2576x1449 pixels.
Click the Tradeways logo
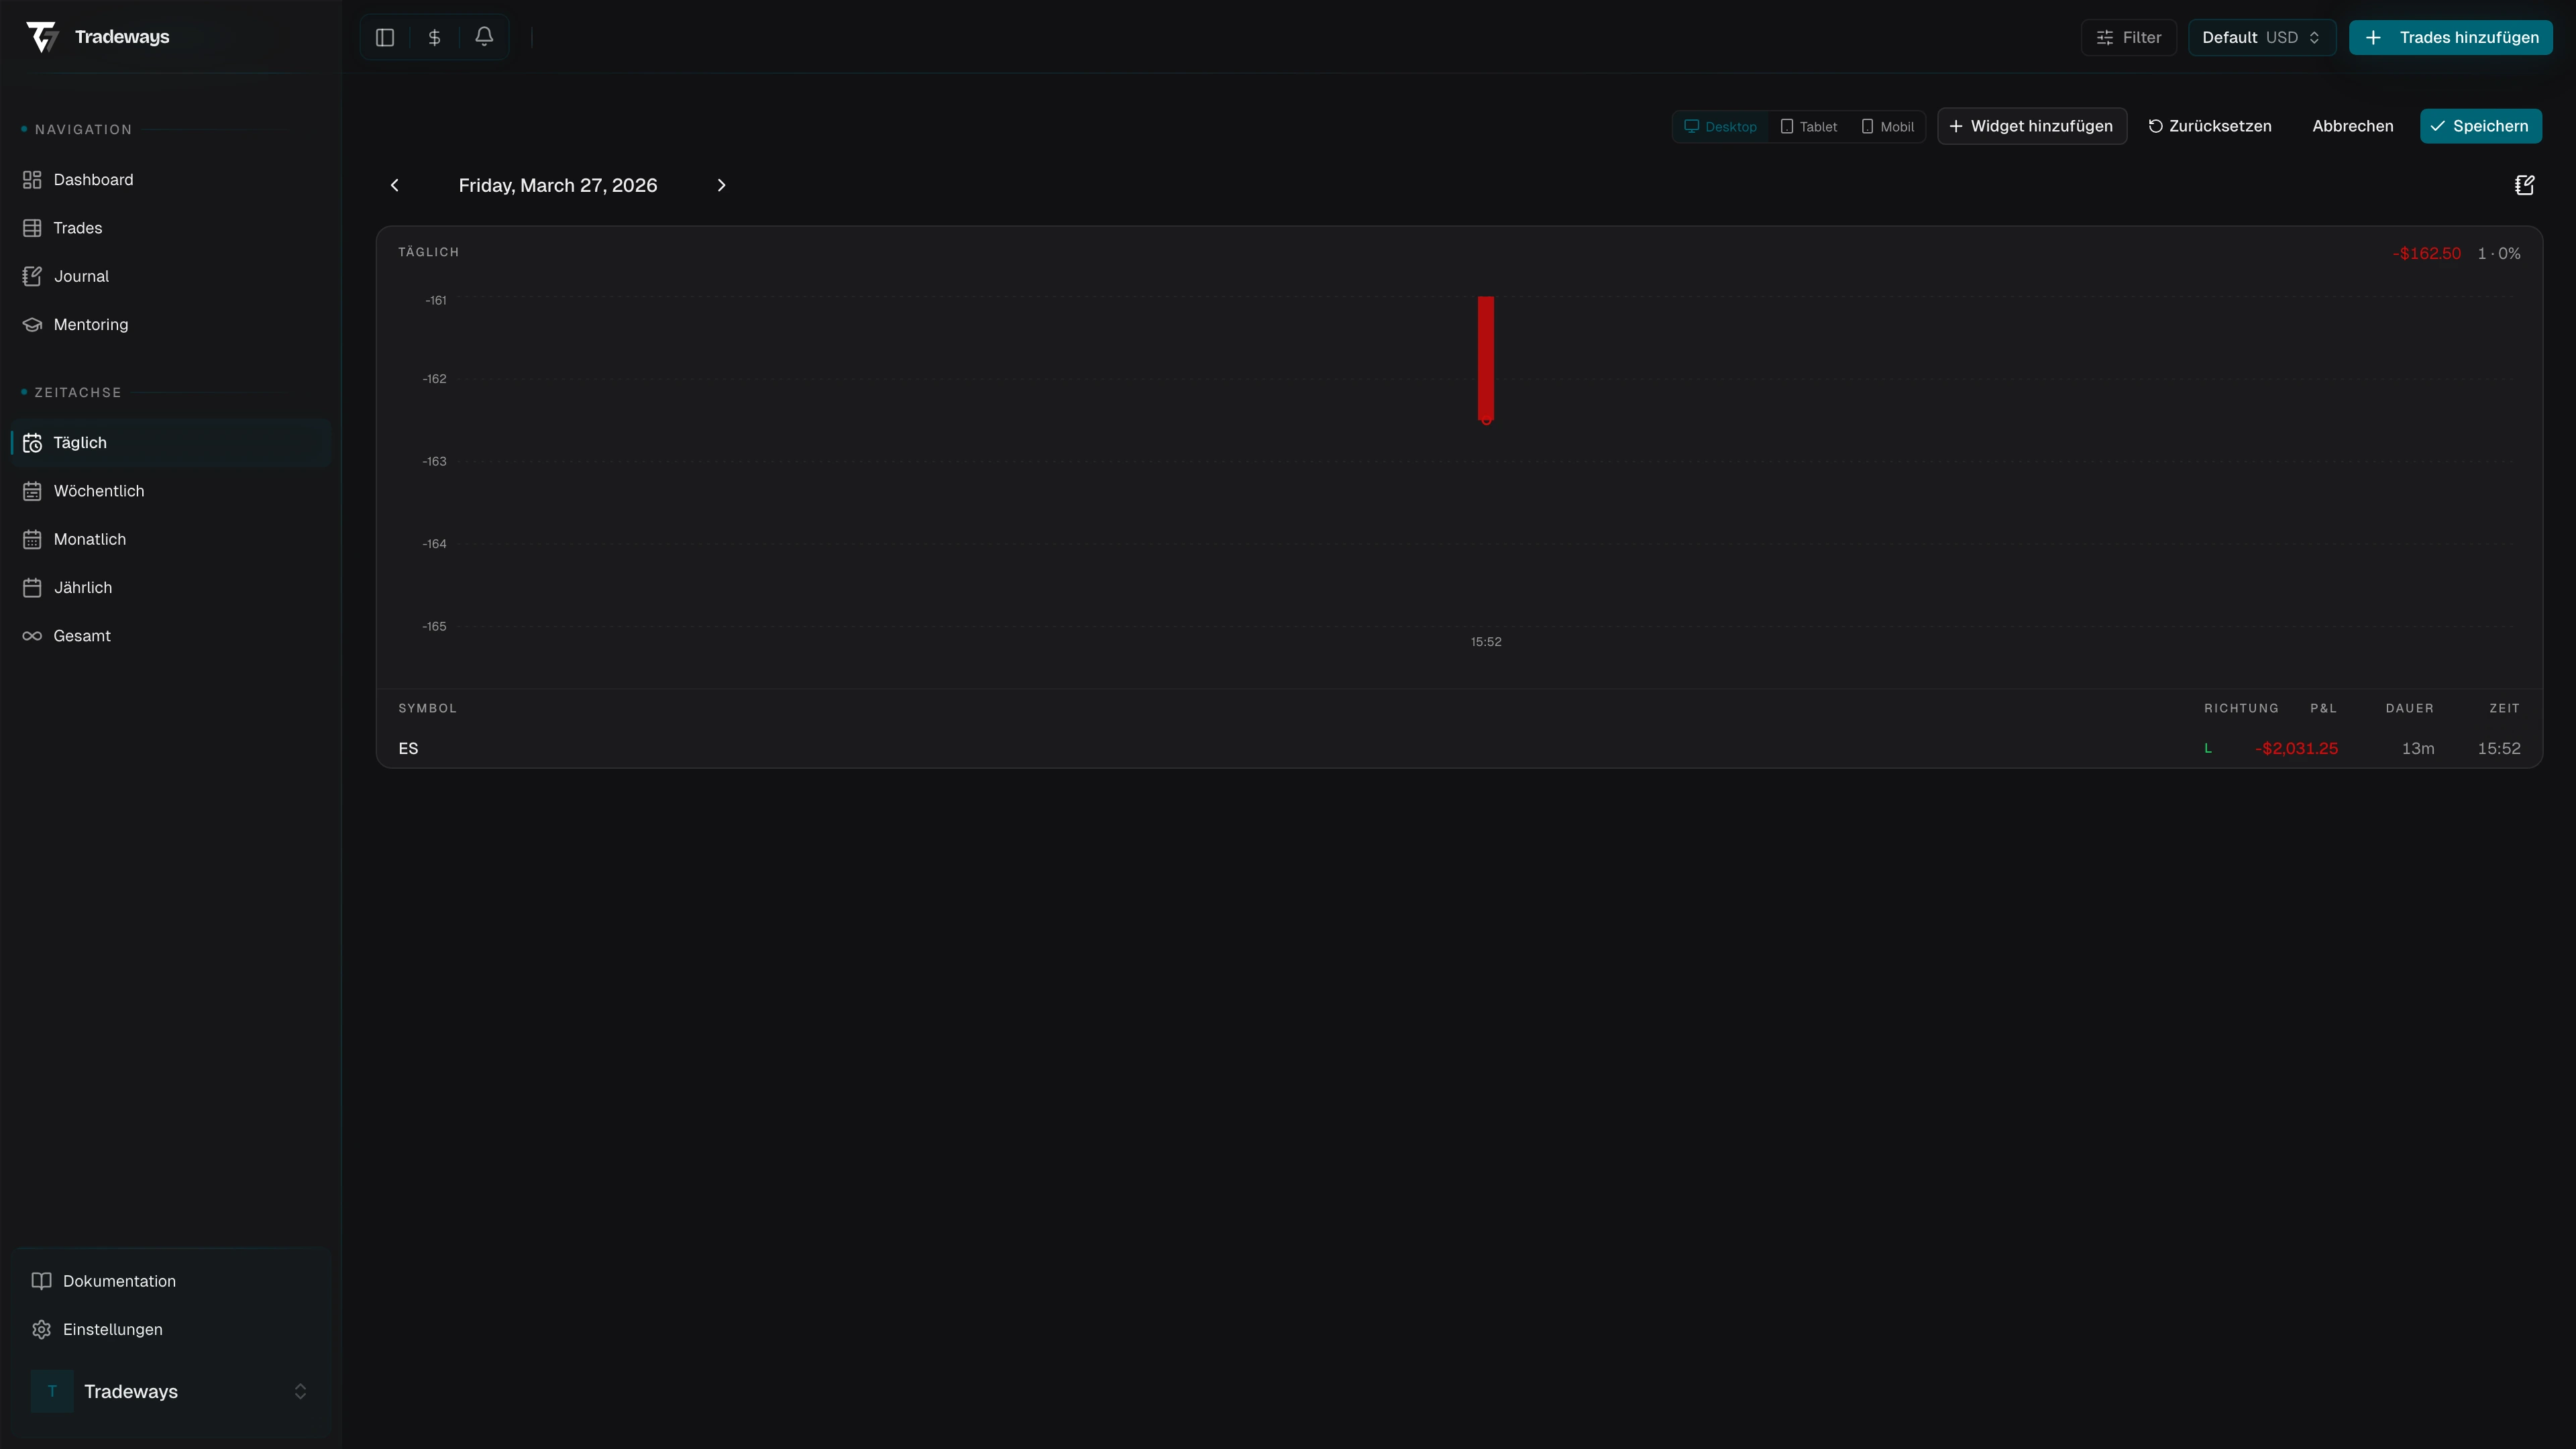(x=42, y=37)
